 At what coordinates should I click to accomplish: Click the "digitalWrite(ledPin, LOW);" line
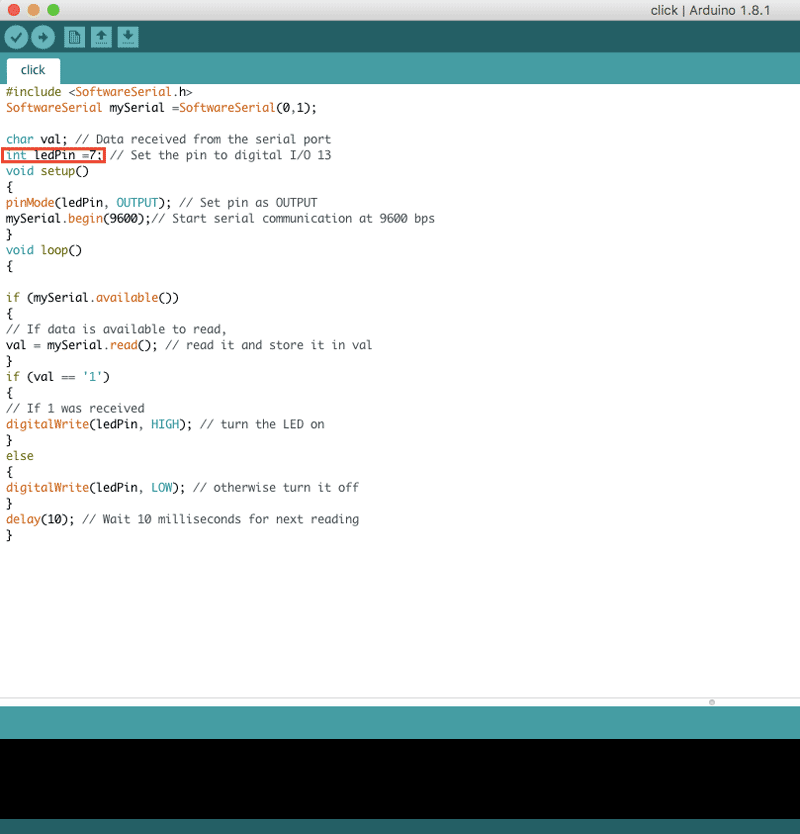(x=182, y=487)
